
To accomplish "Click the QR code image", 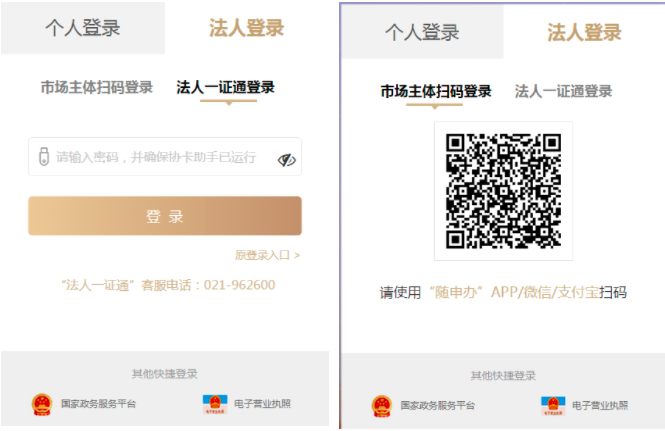I will click(503, 191).
